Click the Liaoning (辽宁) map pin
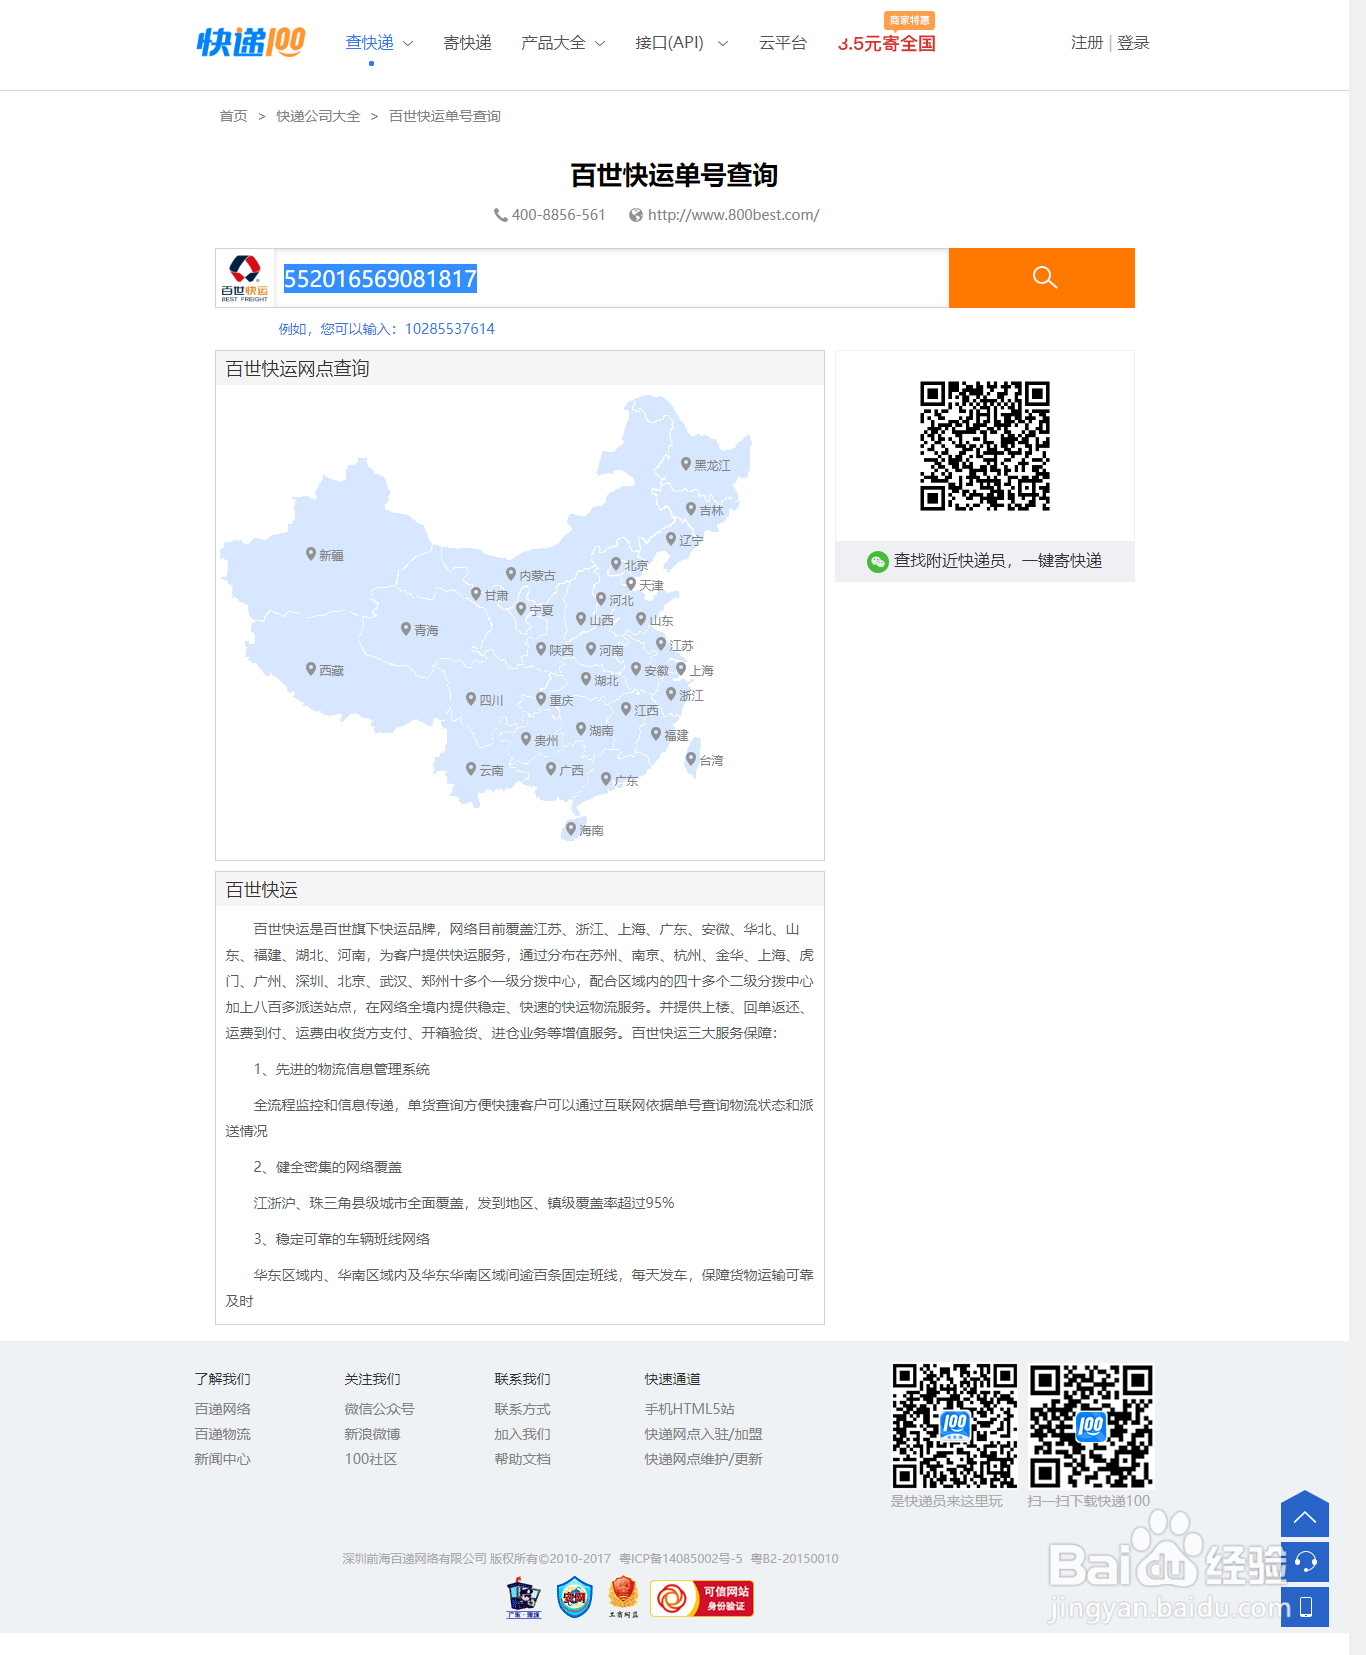 coord(671,539)
